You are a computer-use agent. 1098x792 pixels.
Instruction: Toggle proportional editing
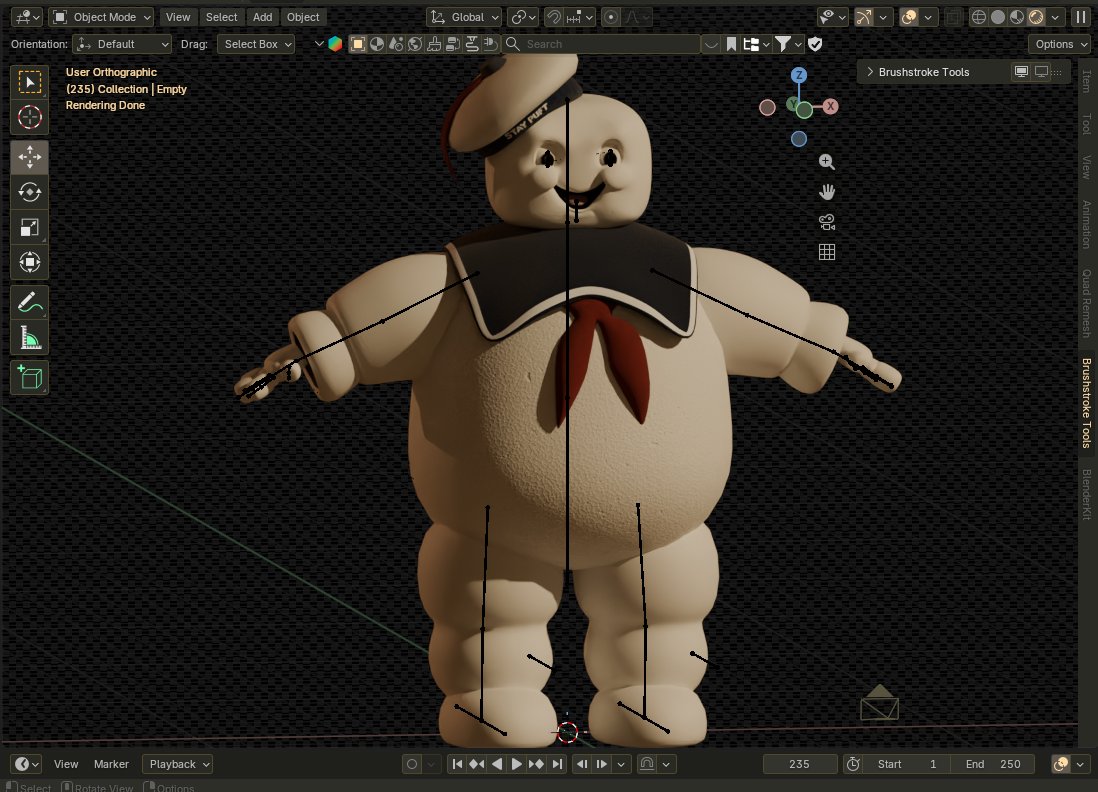click(611, 18)
